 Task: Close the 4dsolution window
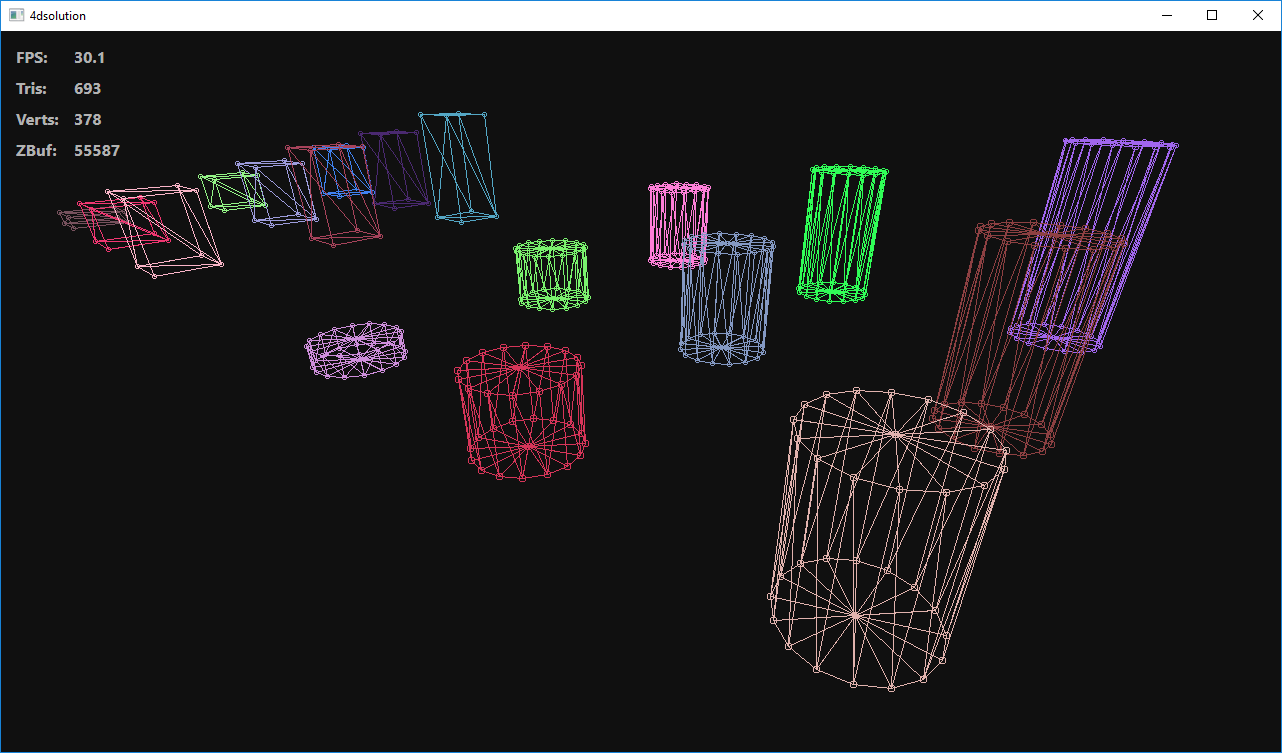(1258, 15)
